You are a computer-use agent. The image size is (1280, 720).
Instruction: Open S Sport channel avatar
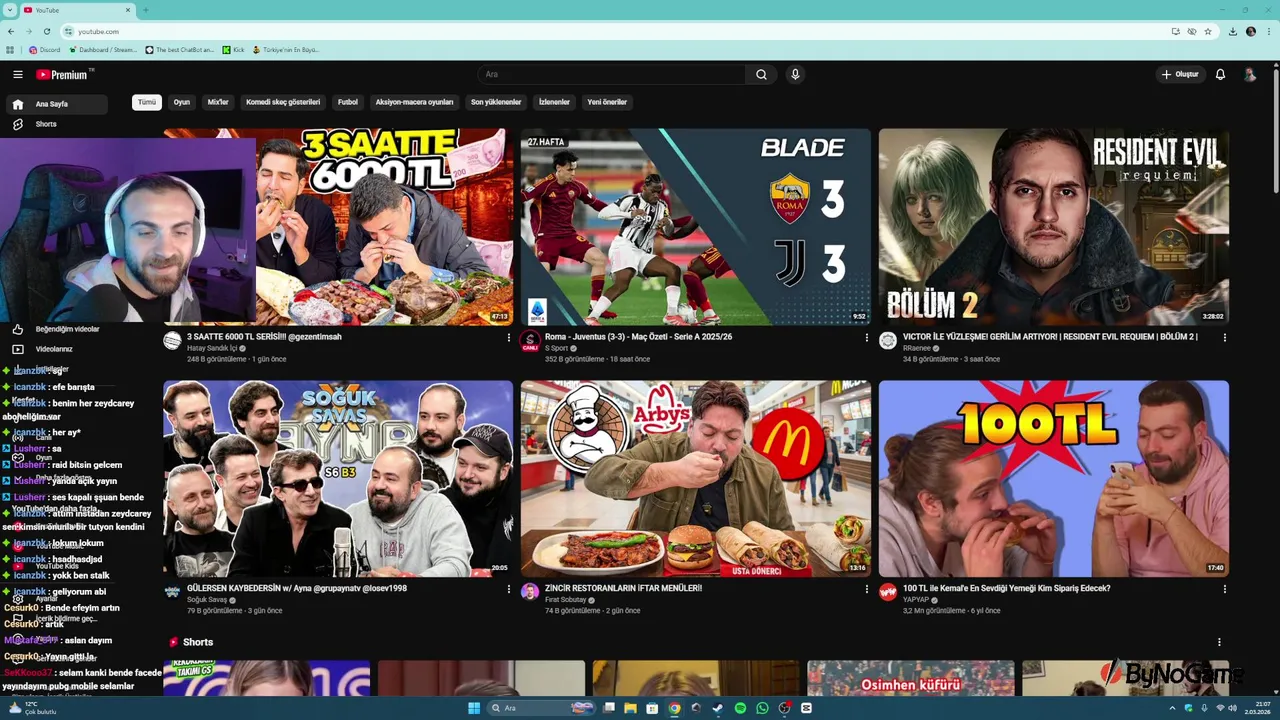tap(530, 341)
